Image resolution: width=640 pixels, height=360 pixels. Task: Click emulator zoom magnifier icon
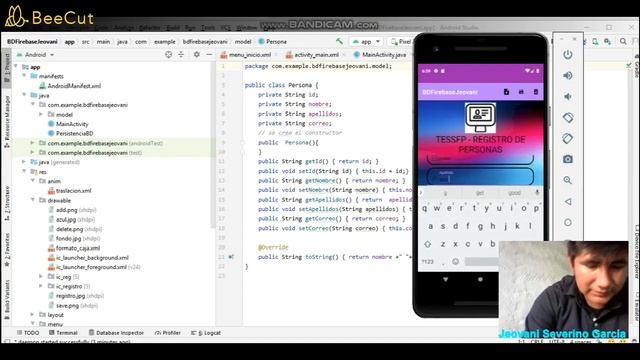(x=568, y=180)
